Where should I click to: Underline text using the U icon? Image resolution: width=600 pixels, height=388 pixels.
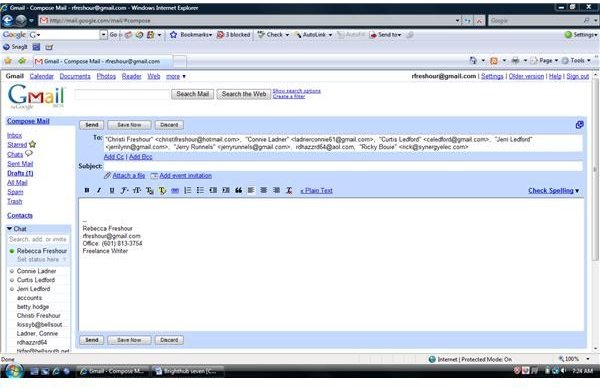[x=112, y=190]
